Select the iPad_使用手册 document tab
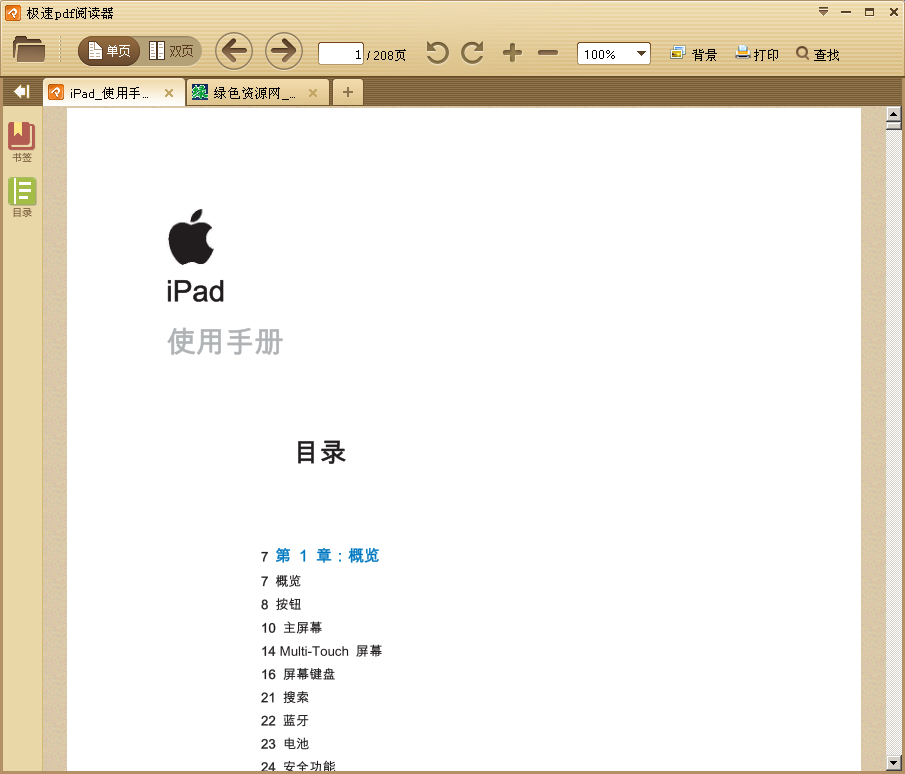Image resolution: width=905 pixels, height=774 pixels. point(105,91)
